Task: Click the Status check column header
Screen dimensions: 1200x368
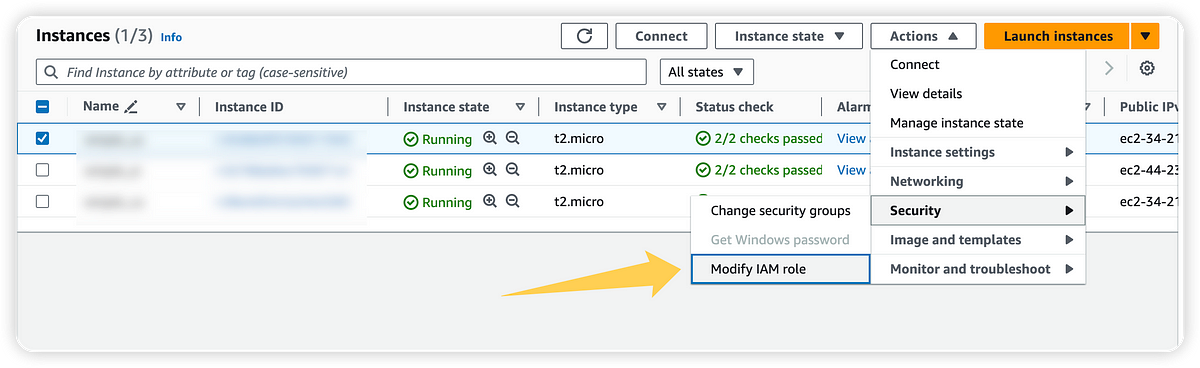Action: tap(735, 107)
